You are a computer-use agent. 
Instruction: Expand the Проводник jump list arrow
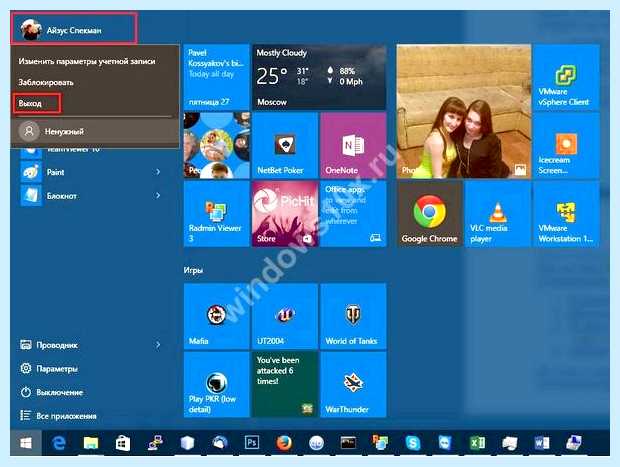[x=158, y=345]
